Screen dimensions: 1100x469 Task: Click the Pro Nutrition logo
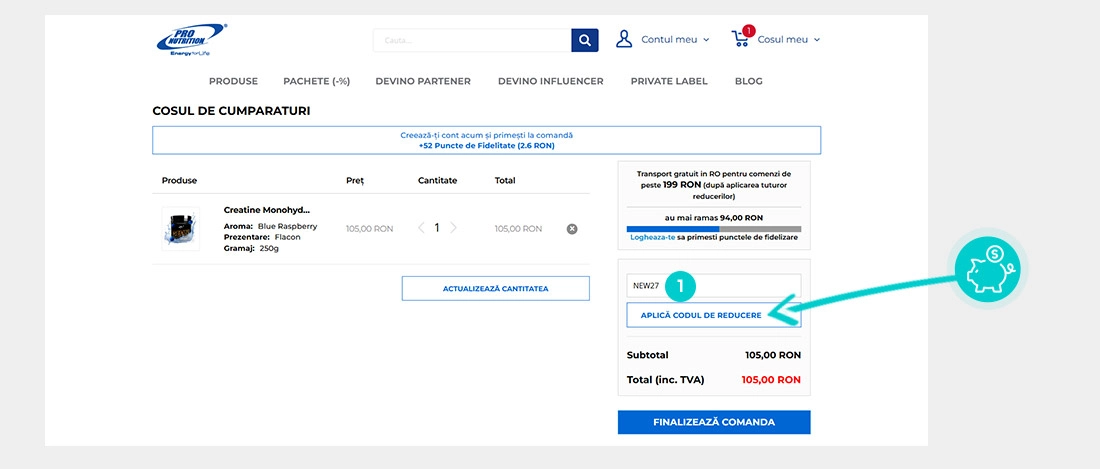[191, 40]
